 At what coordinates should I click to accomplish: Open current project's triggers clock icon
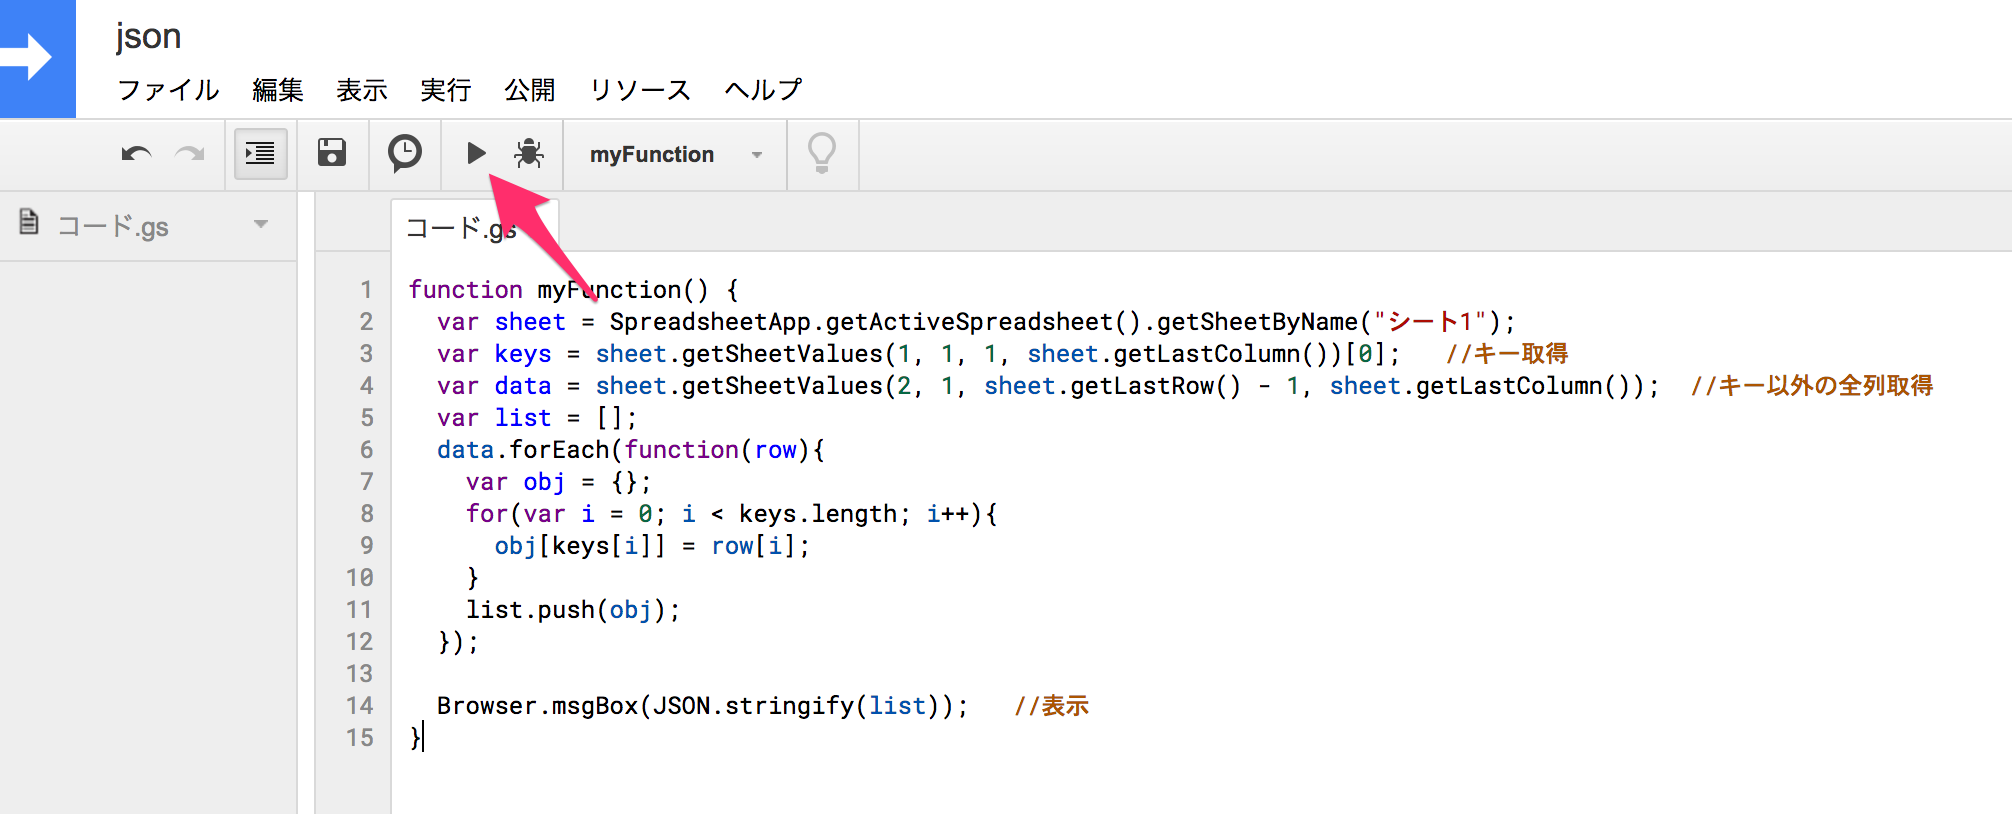click(x=405, y=153)
